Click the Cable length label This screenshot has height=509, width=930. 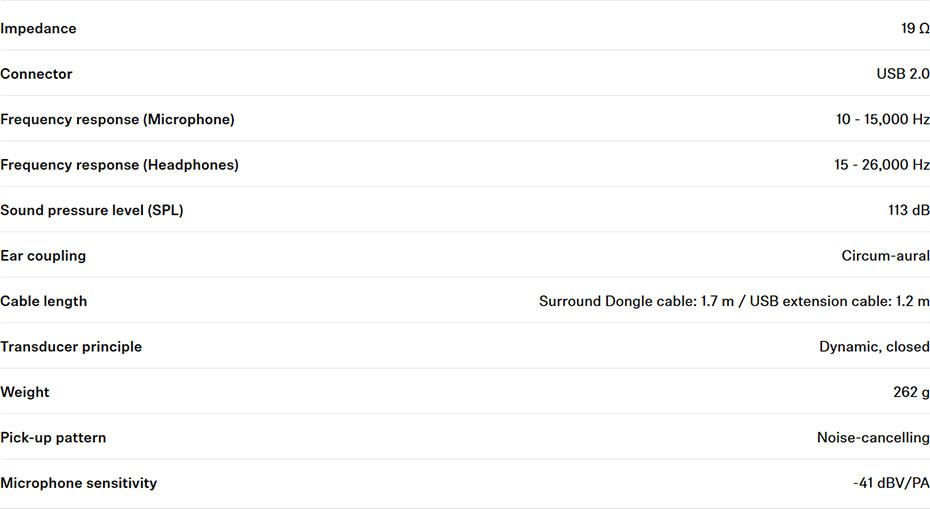click(43, 301)
